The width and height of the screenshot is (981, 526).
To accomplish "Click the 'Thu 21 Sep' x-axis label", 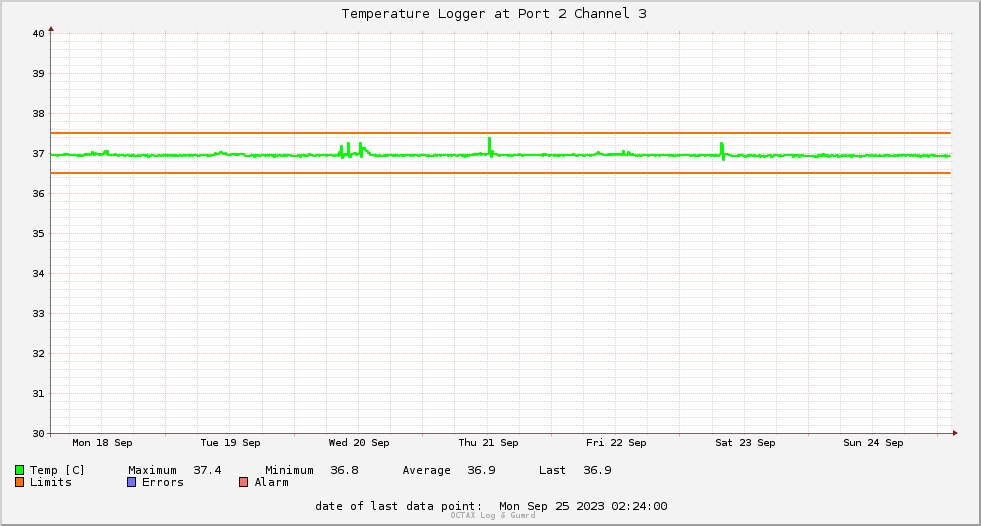I will pyautogui.click(x=489, y=443).
